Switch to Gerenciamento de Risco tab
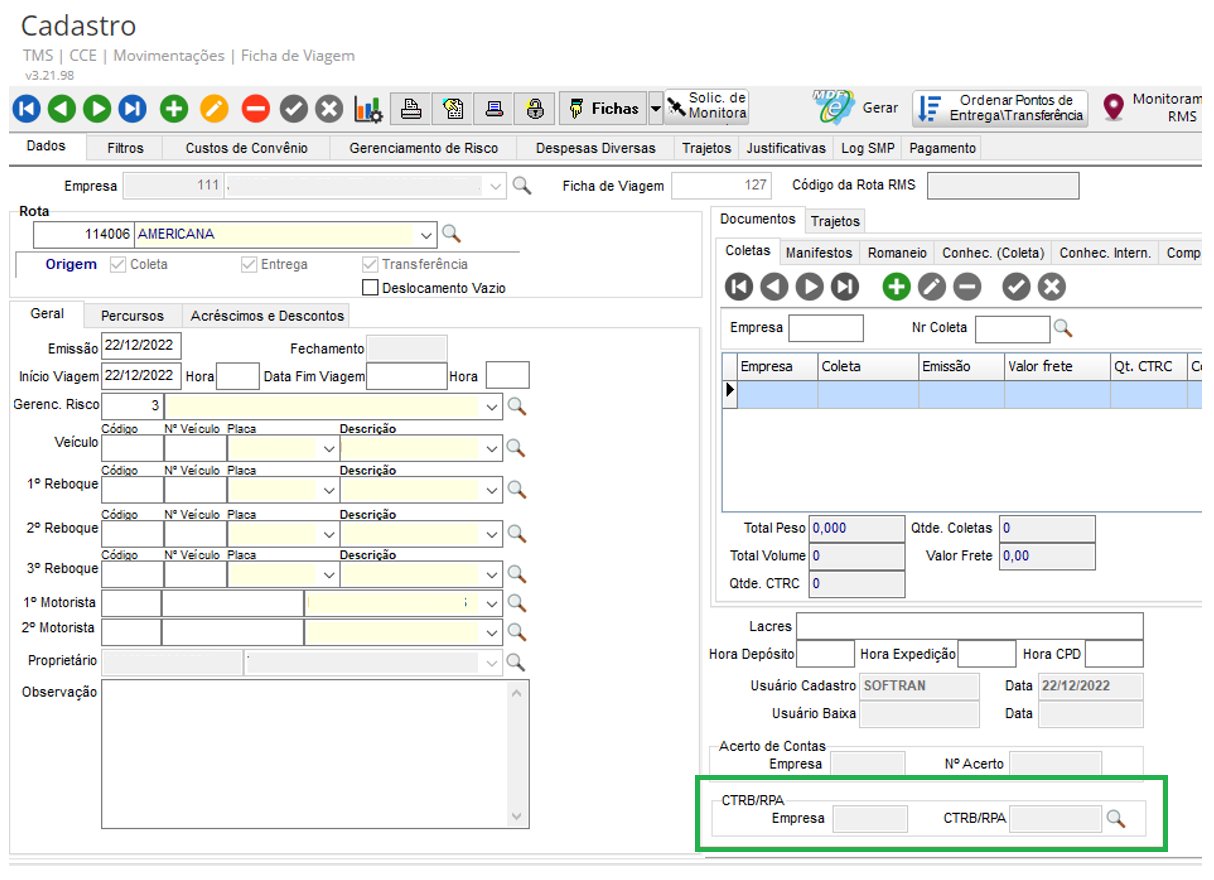Image resolution: width=1214 pixels, height=880 pixels. pyautogui.click(x=432, y=148)
